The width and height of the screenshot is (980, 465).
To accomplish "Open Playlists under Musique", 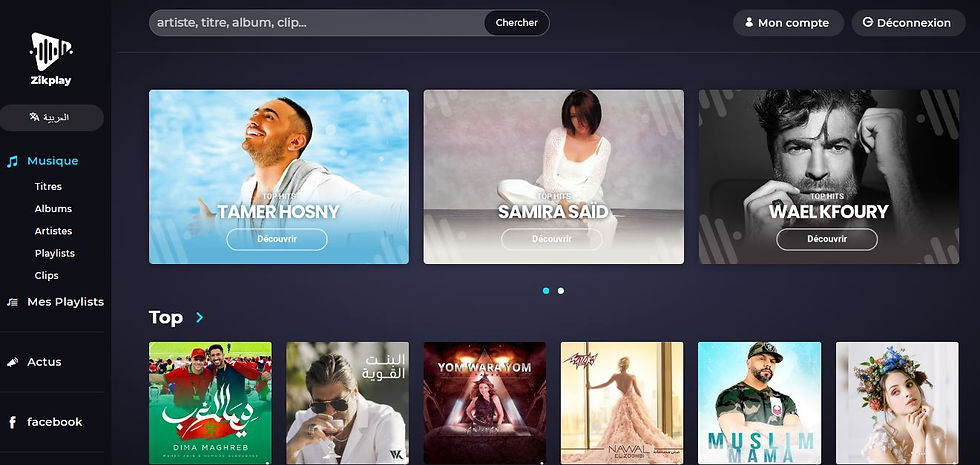I will pos(55,253).
